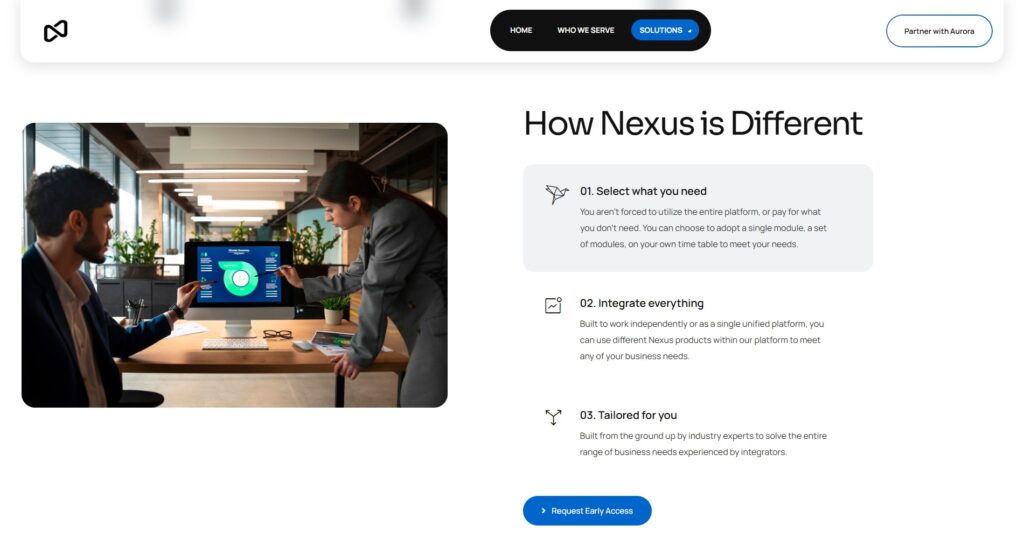Click the How Nexus is Different heading
Viewport: 1024px width, 553px height.
coord(693,123)
